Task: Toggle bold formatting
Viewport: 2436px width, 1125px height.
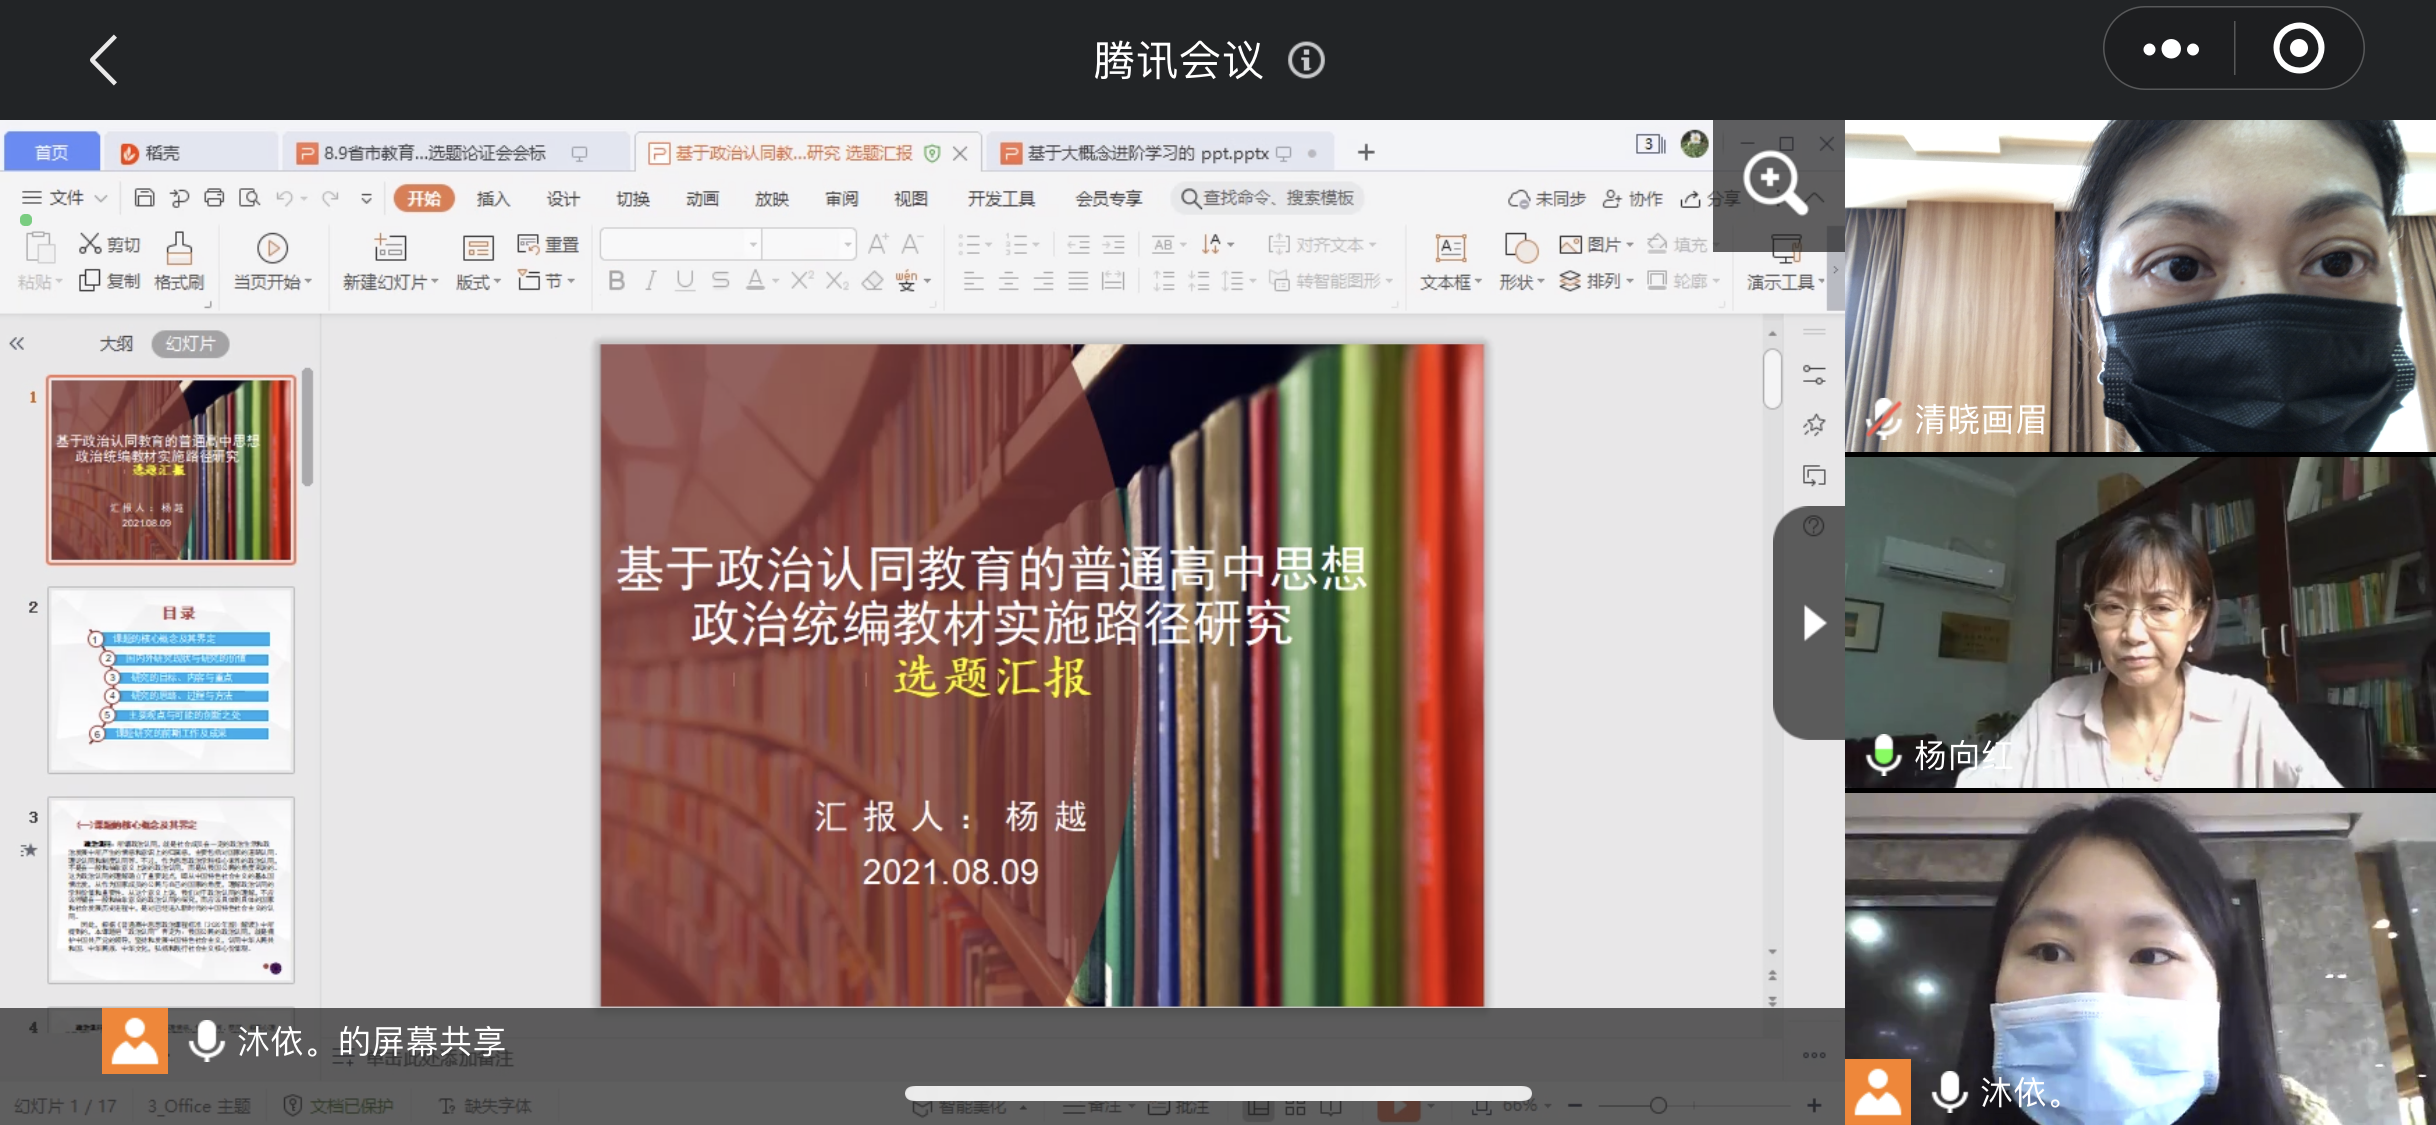Action: (x=617, y=281)
